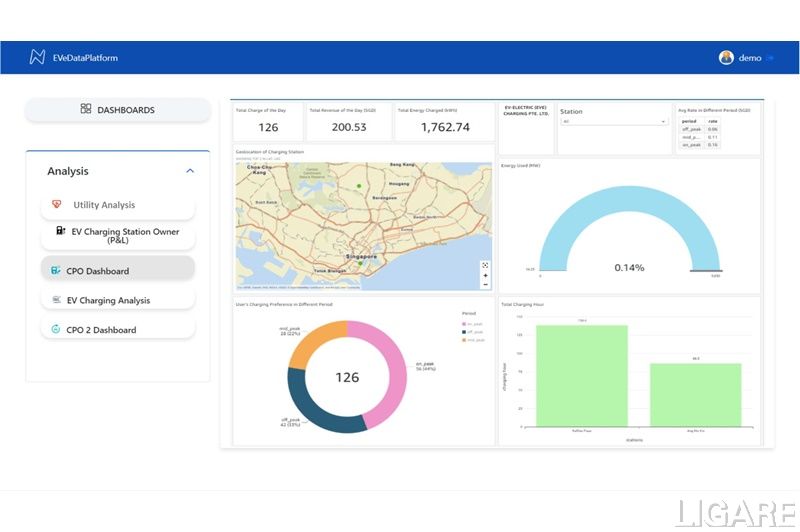Click the demo user avatar
Viewport: 800px width, 532px height.
pos(726,57)
